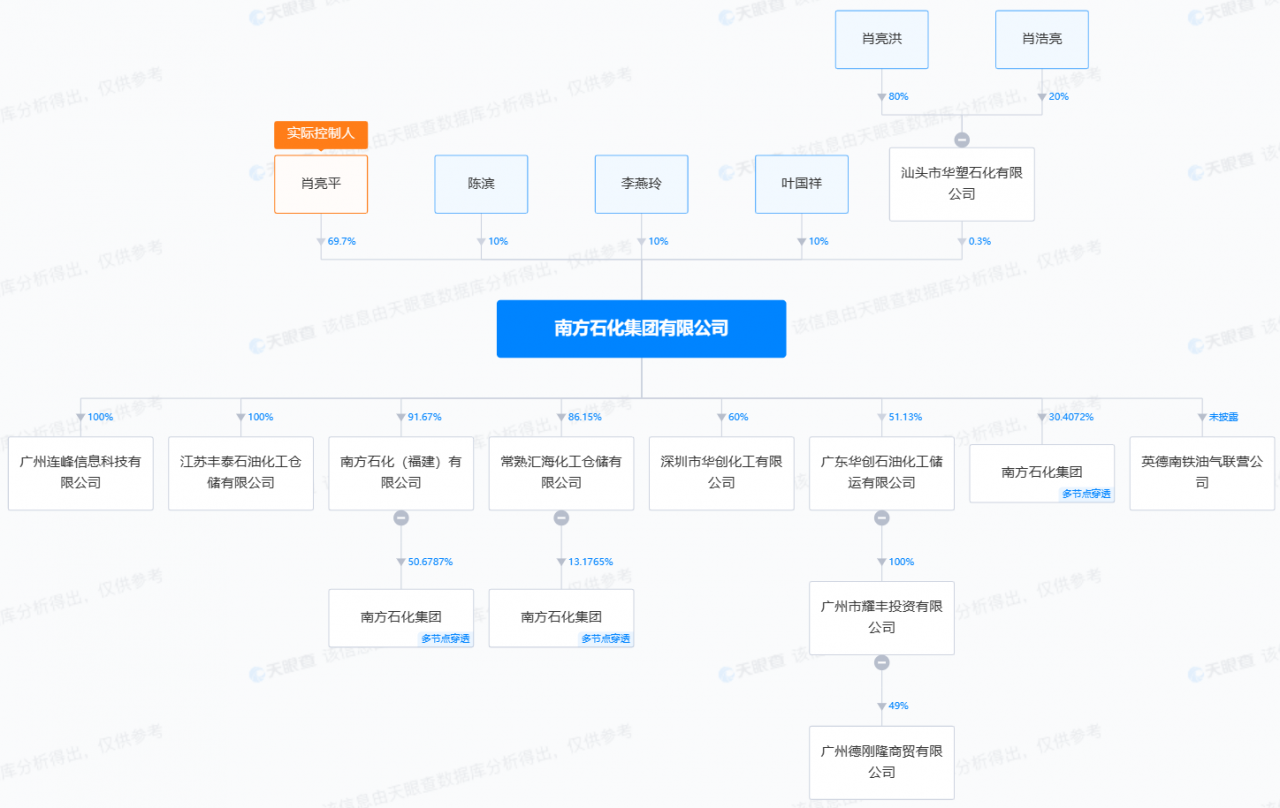Click 多节点穿透 tag under 50.6787% node
1280x808 pixels.
[x=445, y=639]
